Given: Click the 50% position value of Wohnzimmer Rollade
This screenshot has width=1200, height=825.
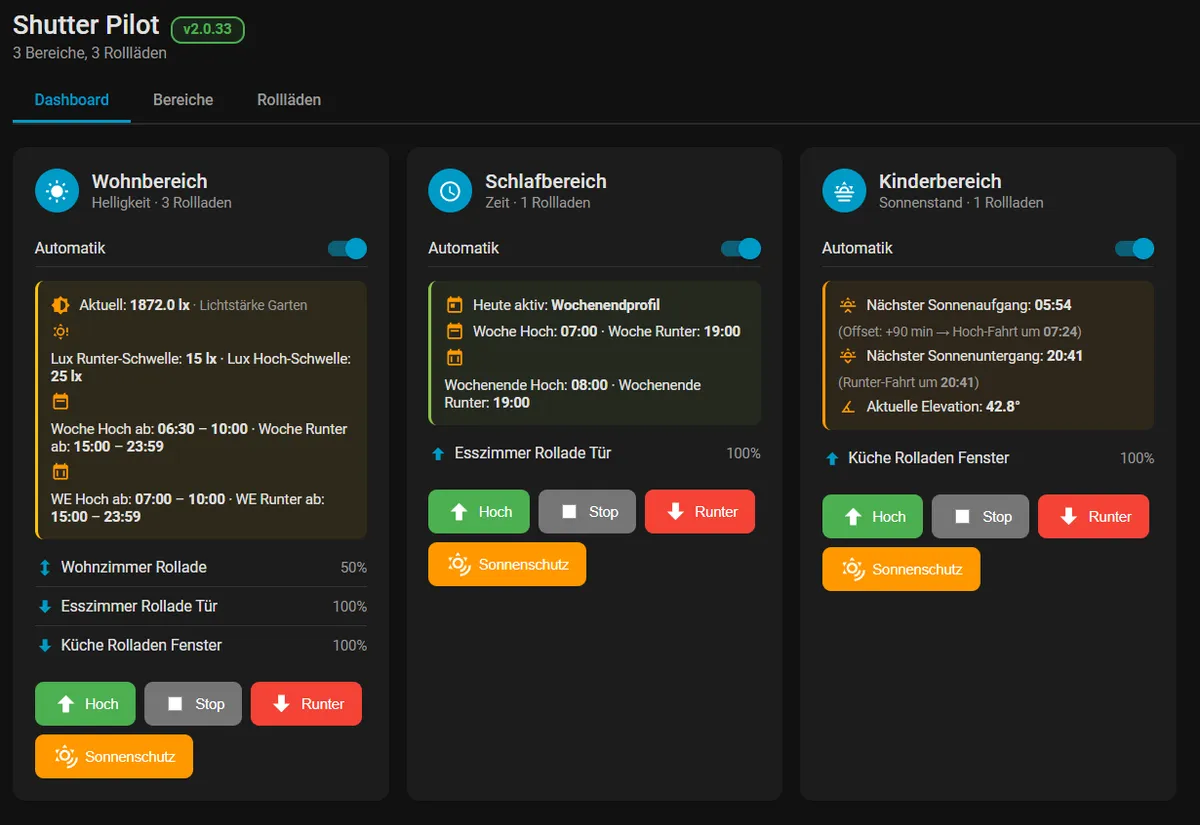Looking at the screenshot, I should (354, 568).
